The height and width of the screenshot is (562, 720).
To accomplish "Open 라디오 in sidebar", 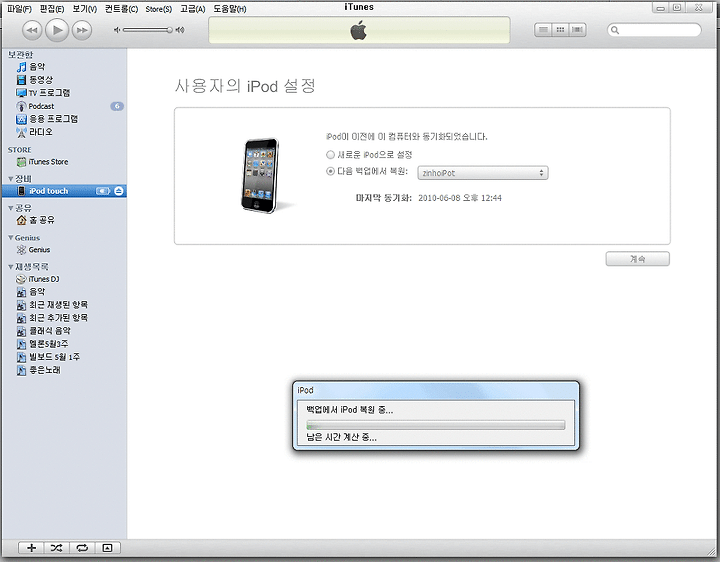I will click(64, 132).
